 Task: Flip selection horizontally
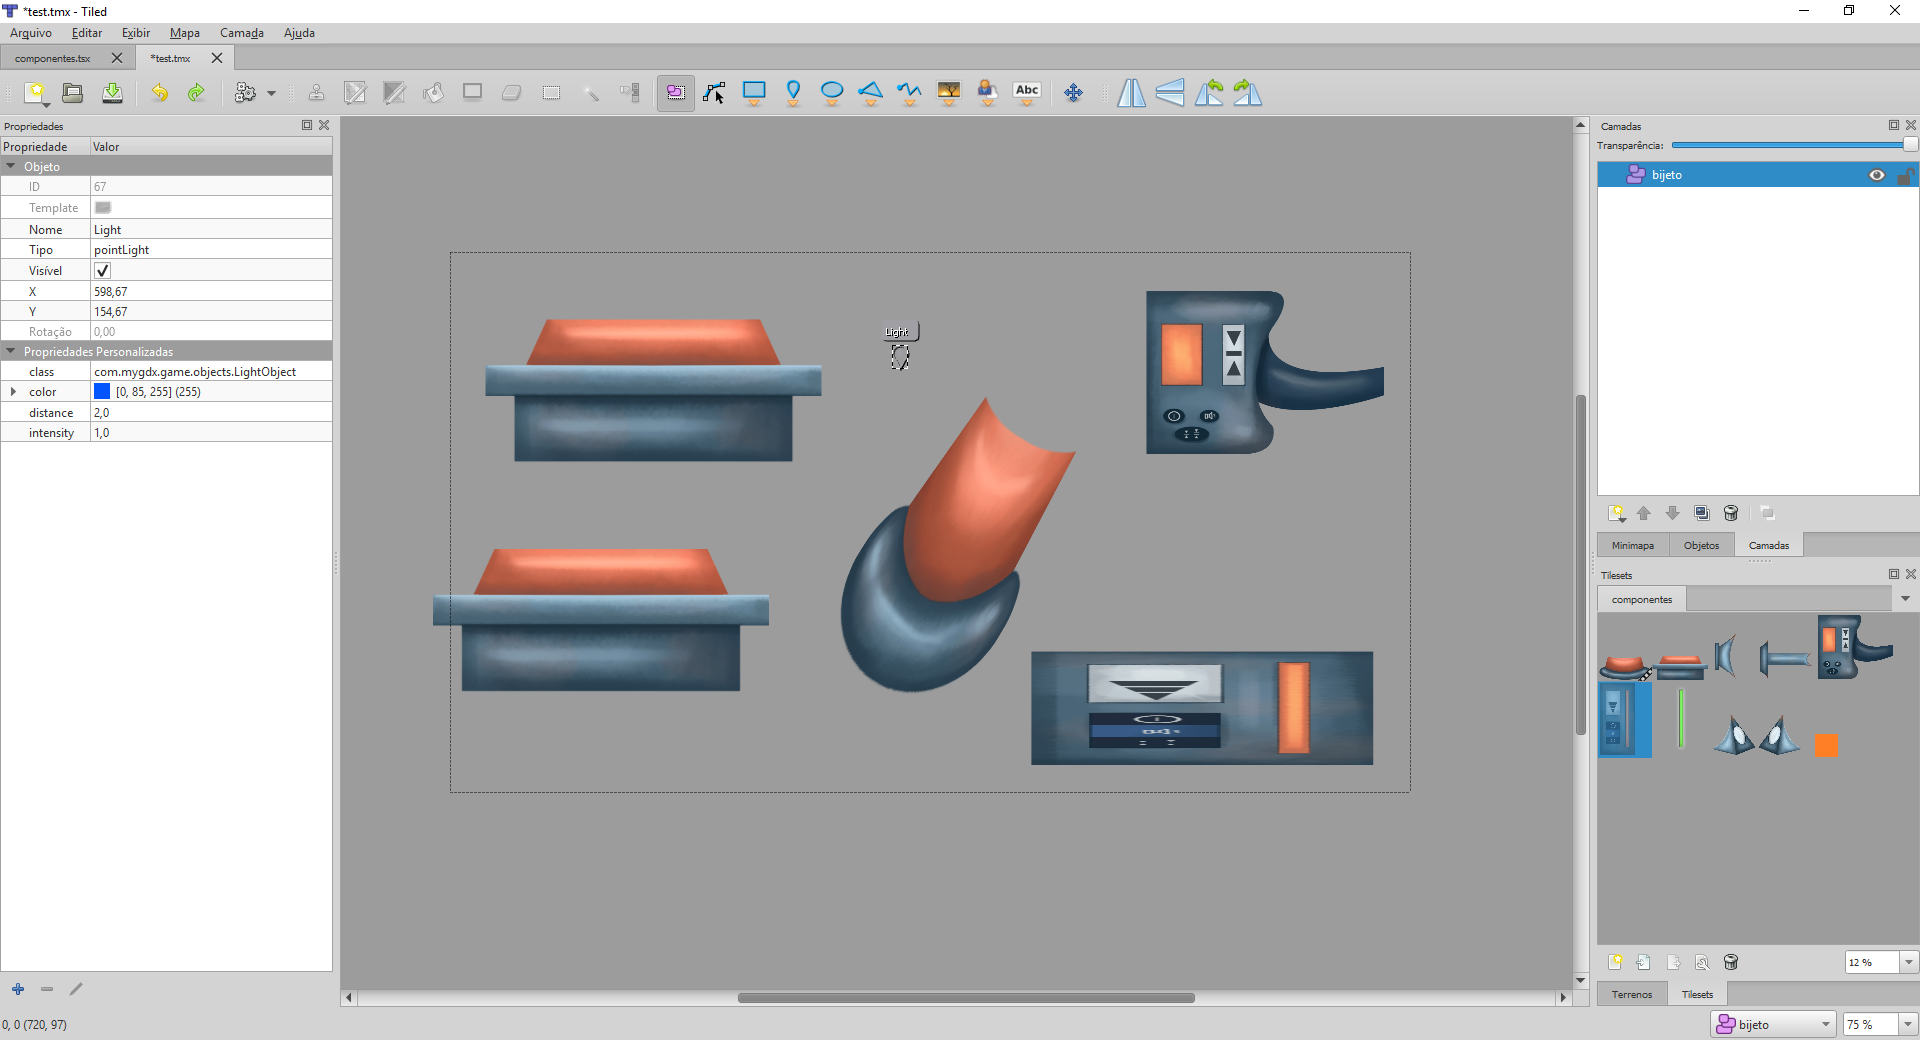tap(1131, 93)
